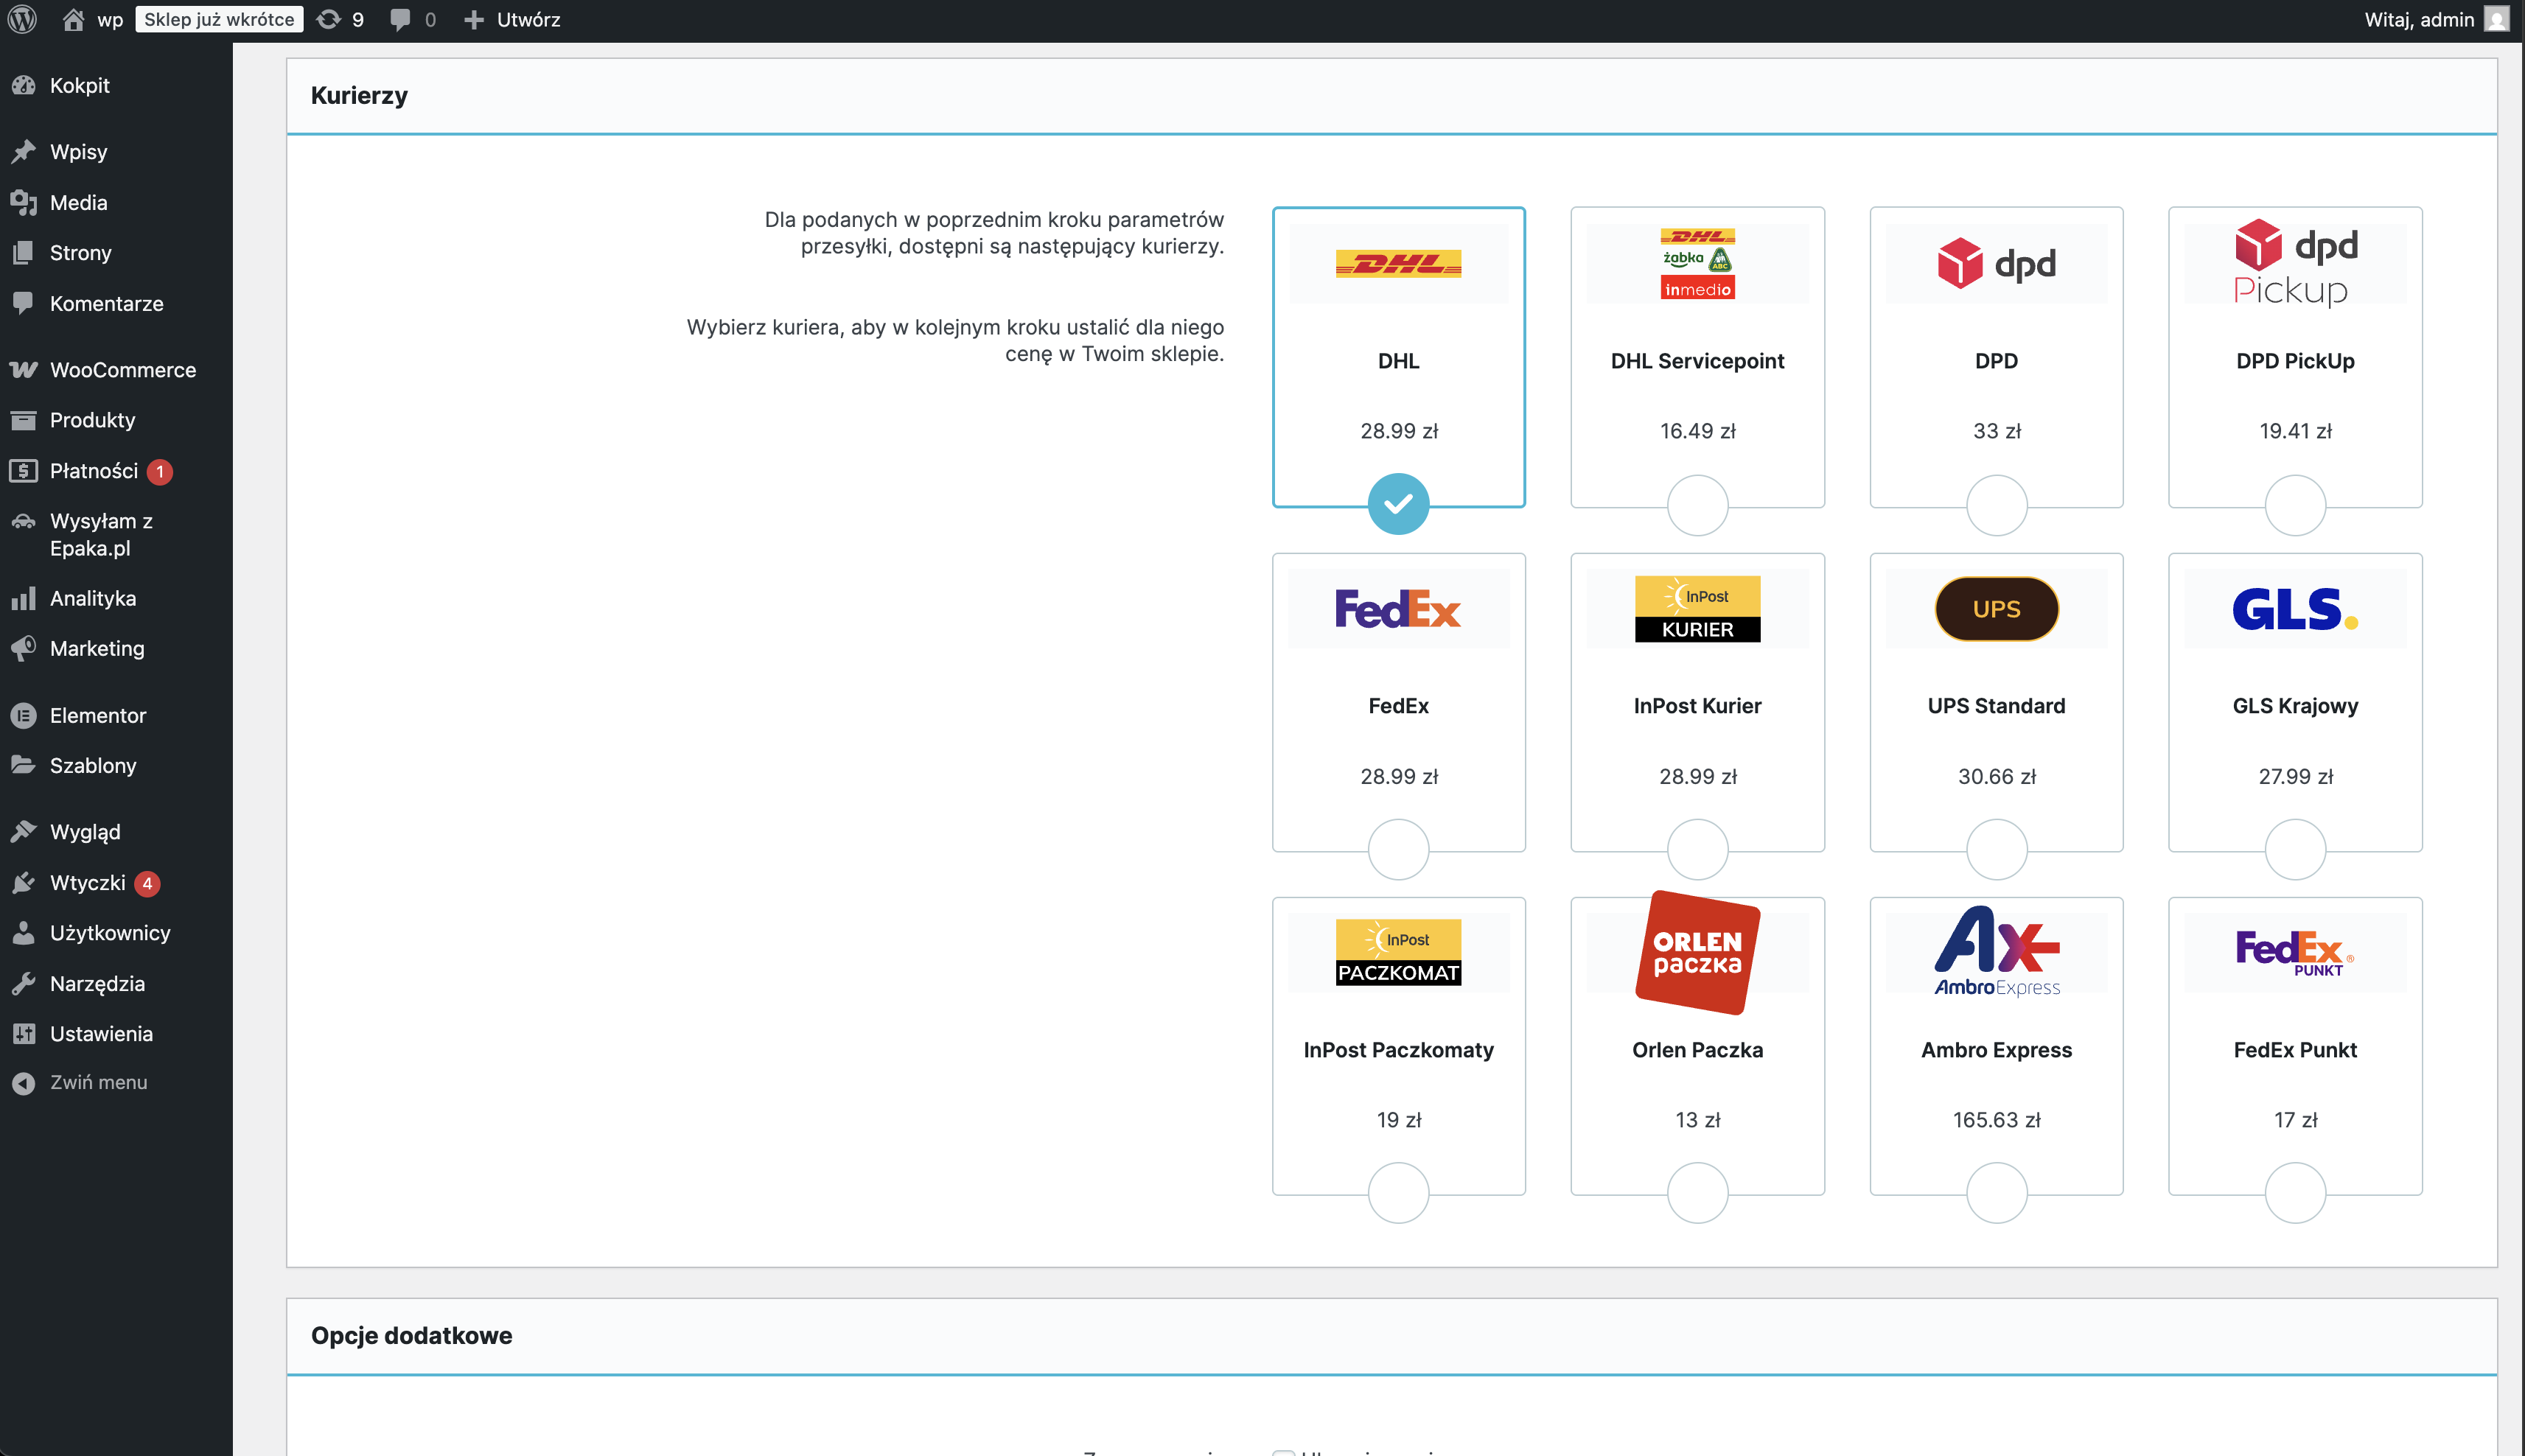Select the GLS Krajowy radio circle
Image resolution: width=2525 pixels, height=1456 pixels.
[2295, 849]
